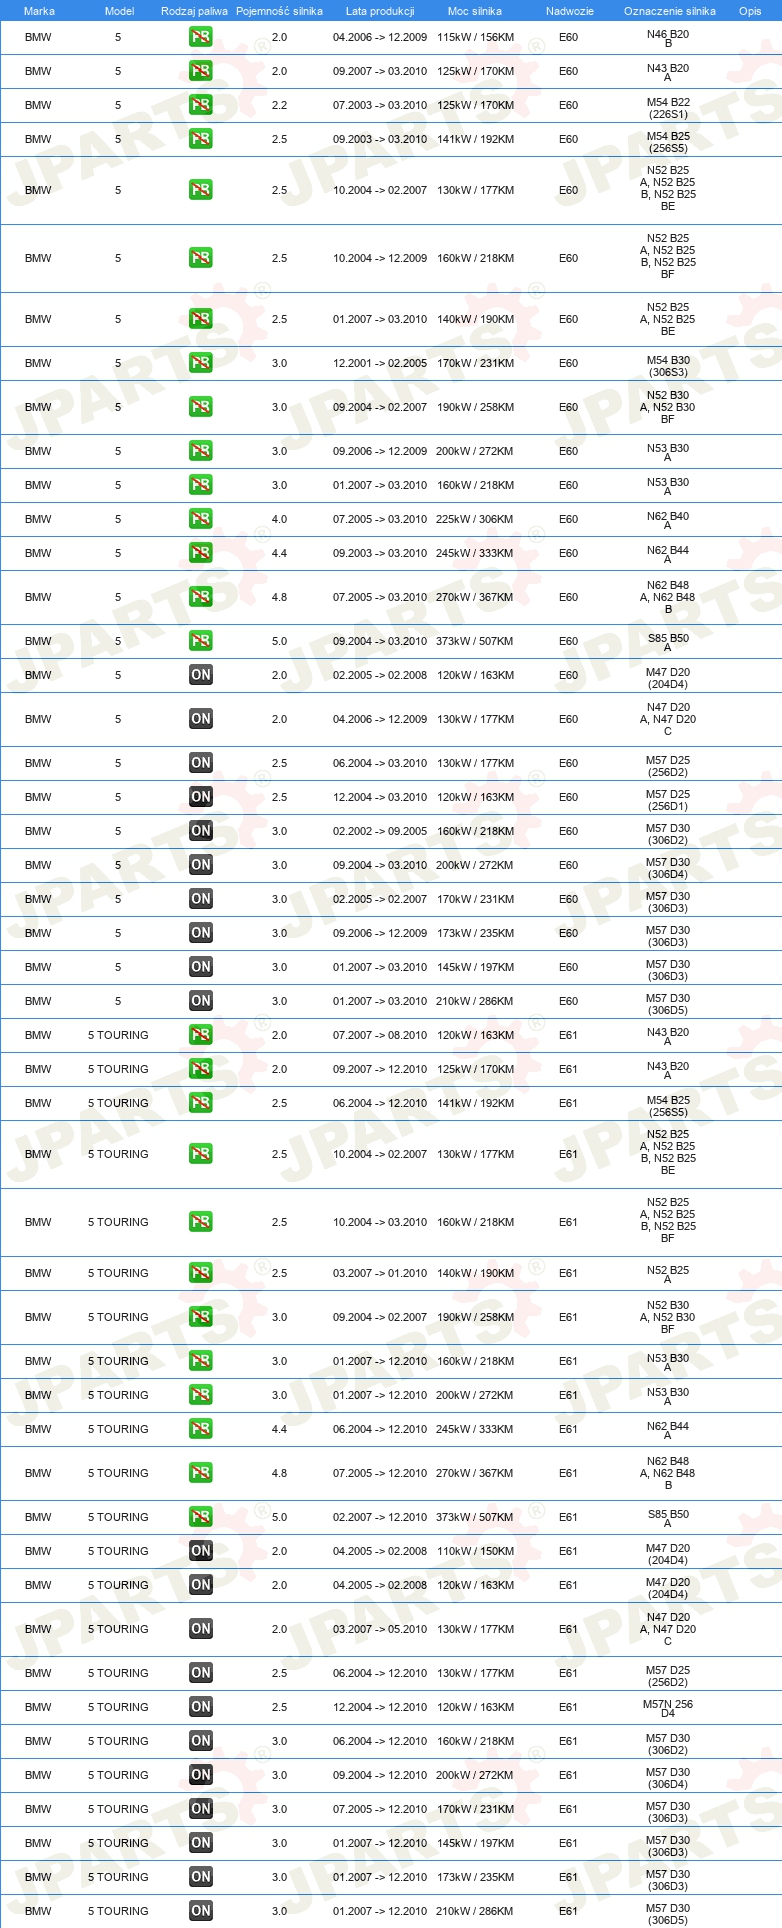
Task: Click the '07.2007 -> 08.2010' production years cell
Action: (x=380, y=1035)
